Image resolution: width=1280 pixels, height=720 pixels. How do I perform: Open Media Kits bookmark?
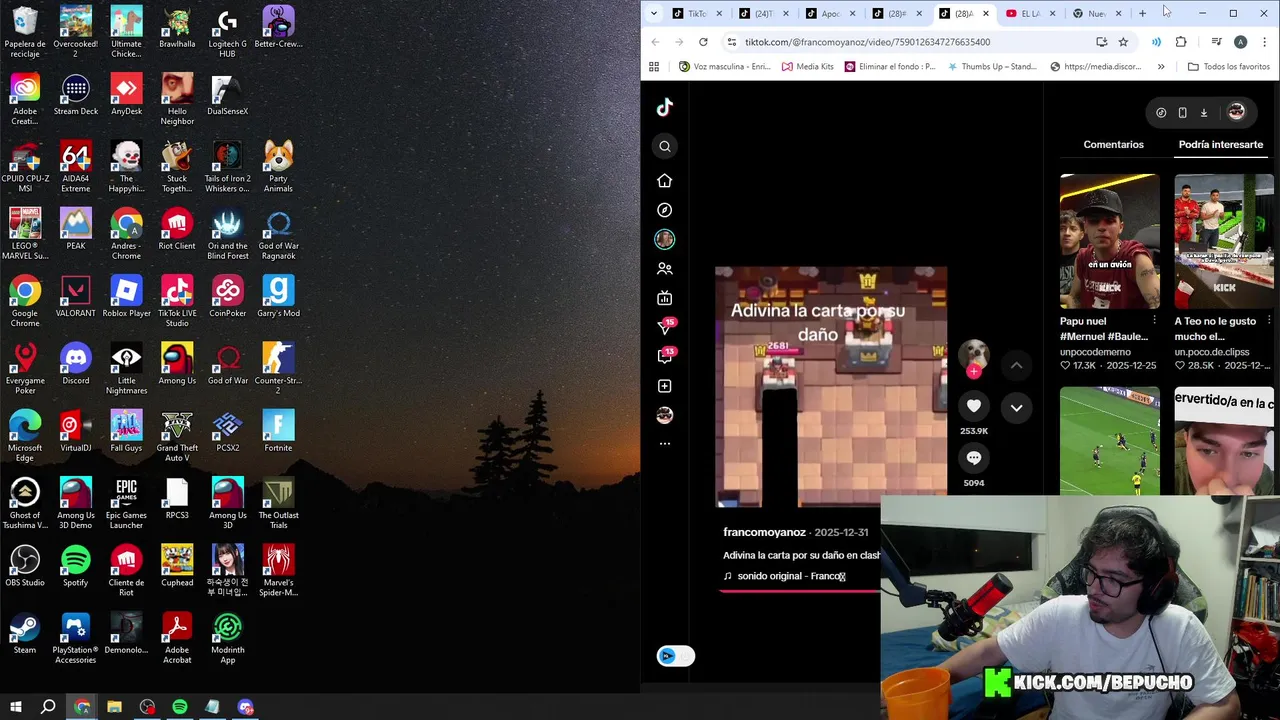[x=808, y=67]
